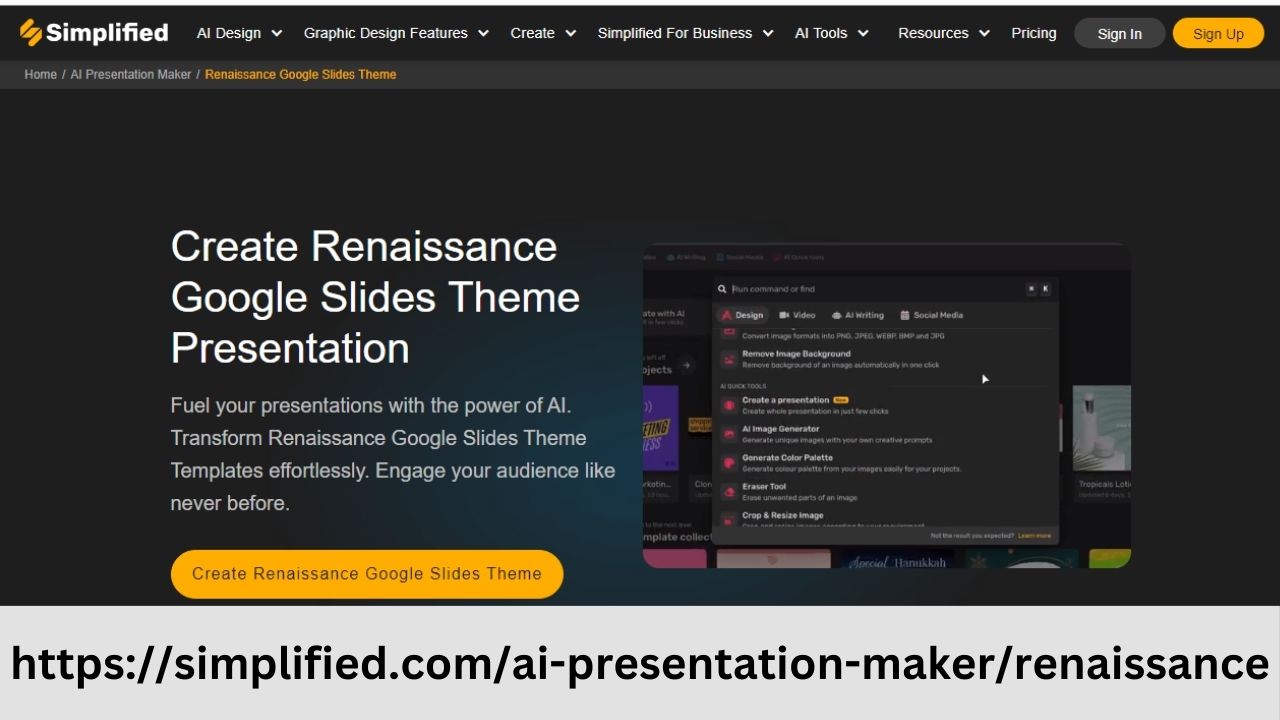The height and width of the screenshot is (720, 1280).
Task: Click the search magnifier in the command palette
Action: 721,288
